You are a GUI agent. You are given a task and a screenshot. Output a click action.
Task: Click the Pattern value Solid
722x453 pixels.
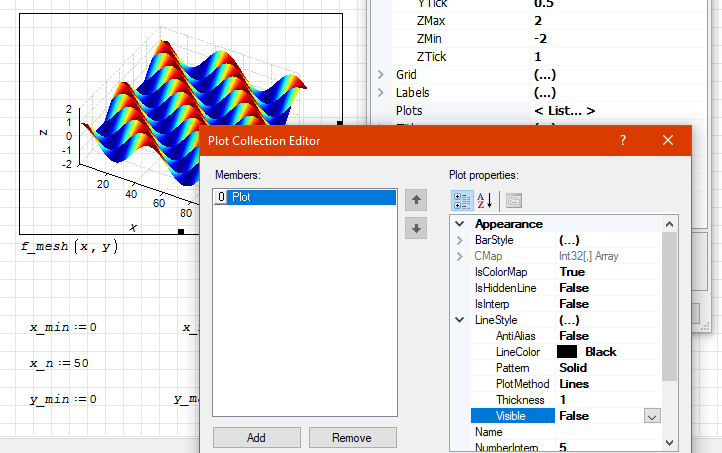[573, 368]
